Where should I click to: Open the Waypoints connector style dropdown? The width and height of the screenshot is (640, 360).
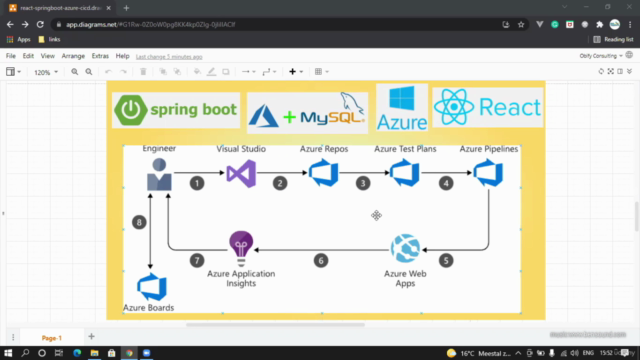pos(269,72)
